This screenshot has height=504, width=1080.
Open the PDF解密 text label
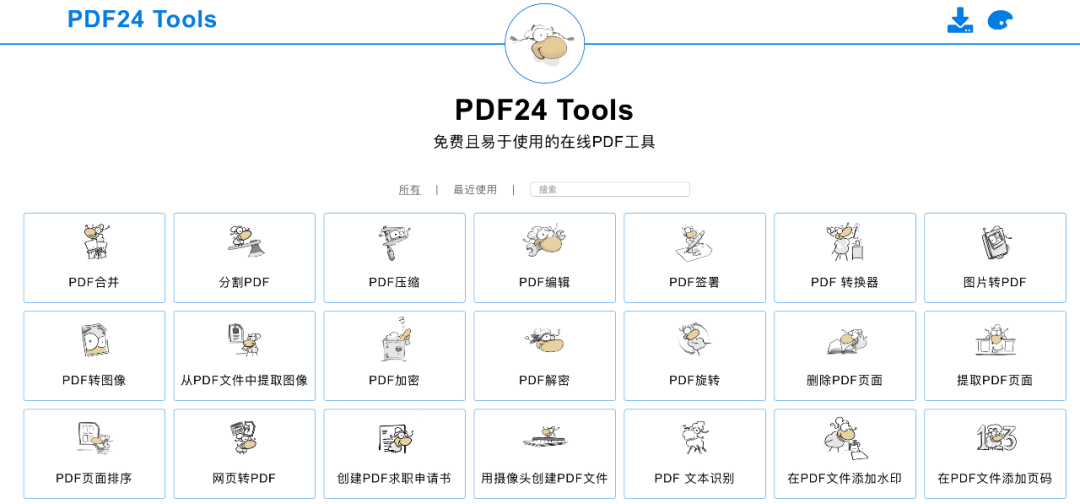(x=544, y=380)
